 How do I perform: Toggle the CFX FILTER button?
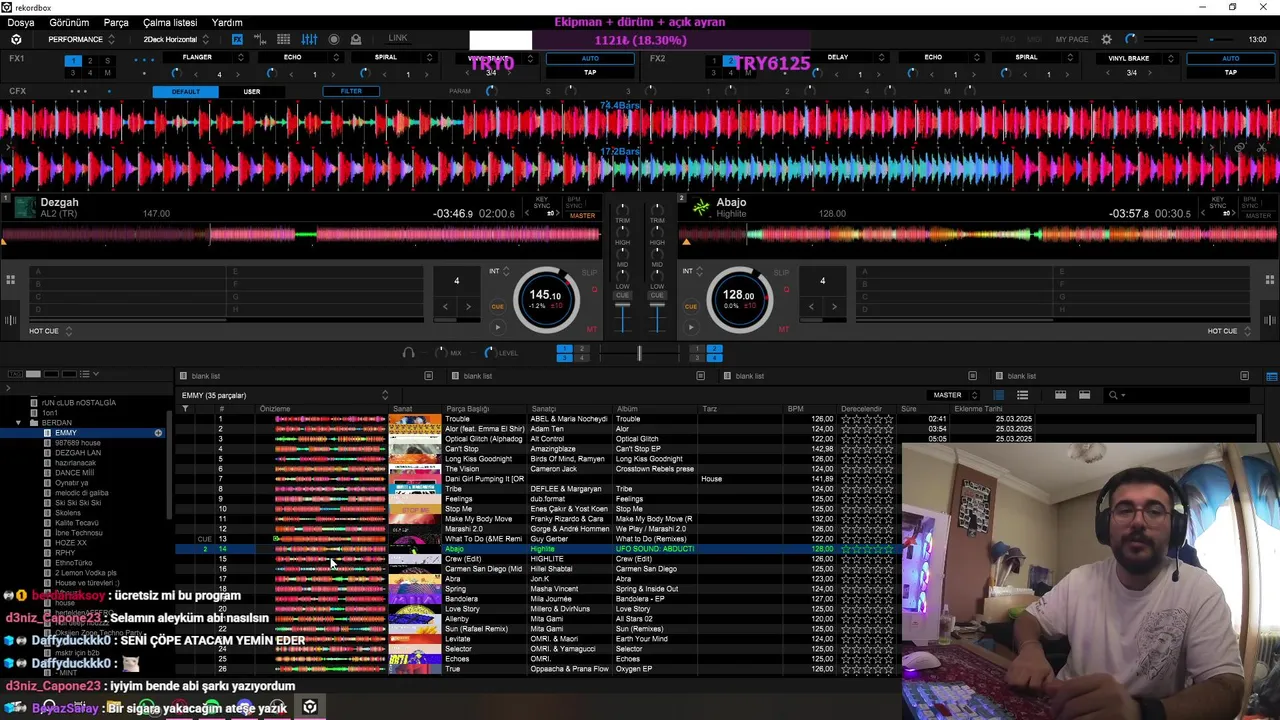pyautogui.click(x=351, y=91)
